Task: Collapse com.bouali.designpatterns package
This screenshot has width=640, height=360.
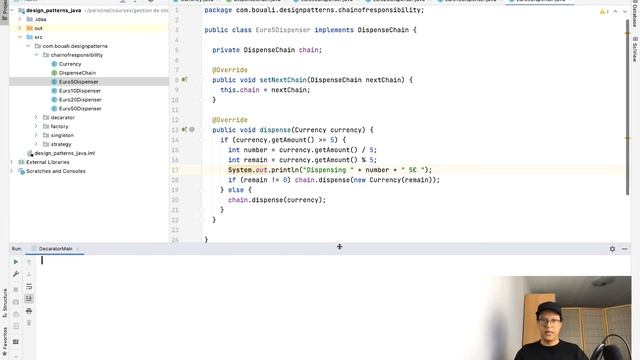Action: point(28,46)
